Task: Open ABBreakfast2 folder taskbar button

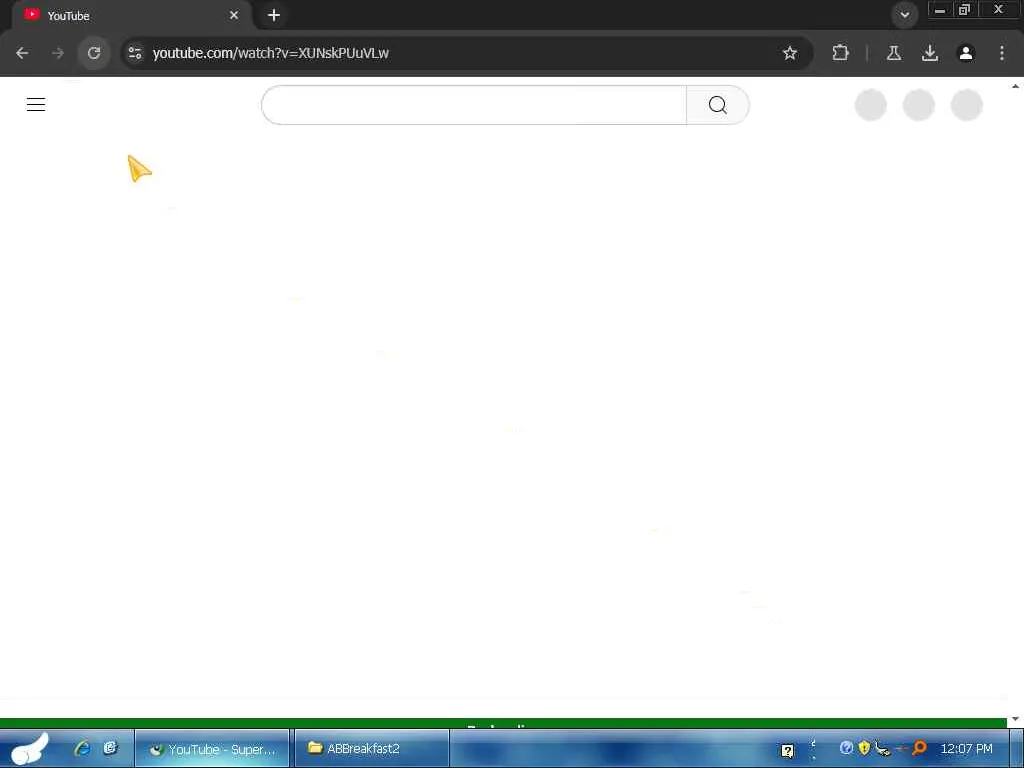Action: 372,749
